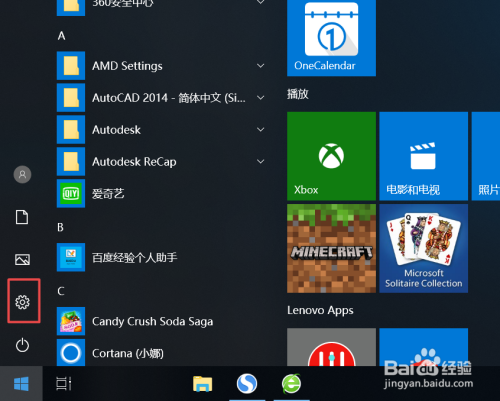The height and width of the screenshot is (401, 500).
Task: Click the letter A section header
Action: point(62,36)
